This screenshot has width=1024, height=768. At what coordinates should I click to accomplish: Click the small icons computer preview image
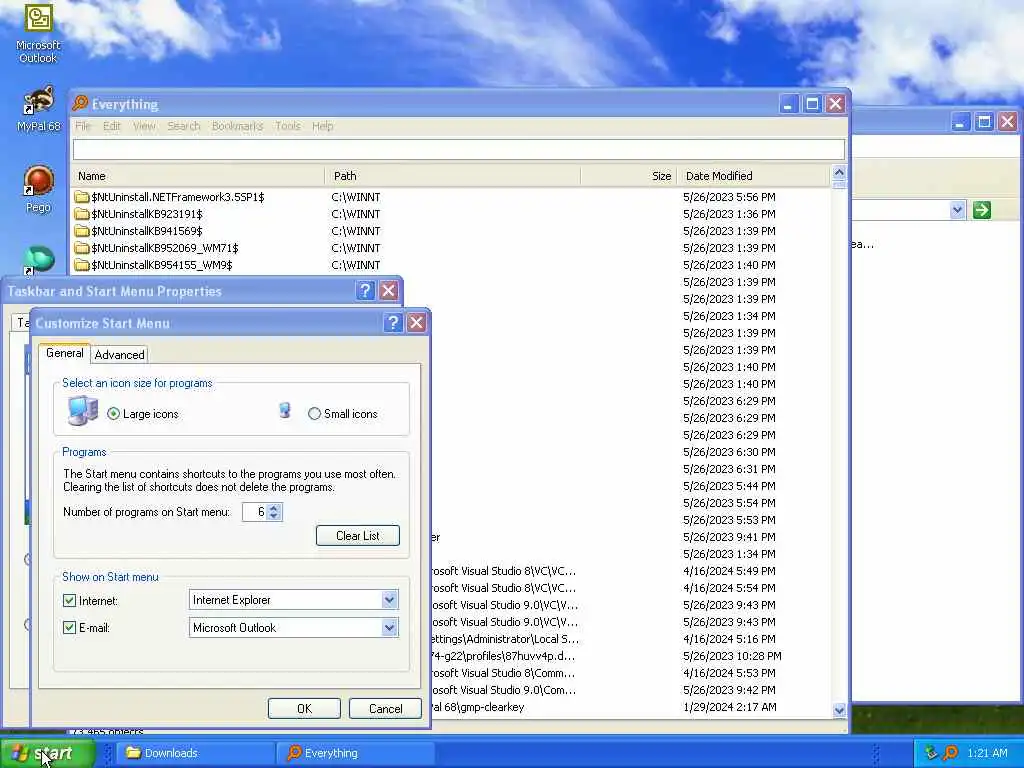pyautogui.click(x=285, y=410)
